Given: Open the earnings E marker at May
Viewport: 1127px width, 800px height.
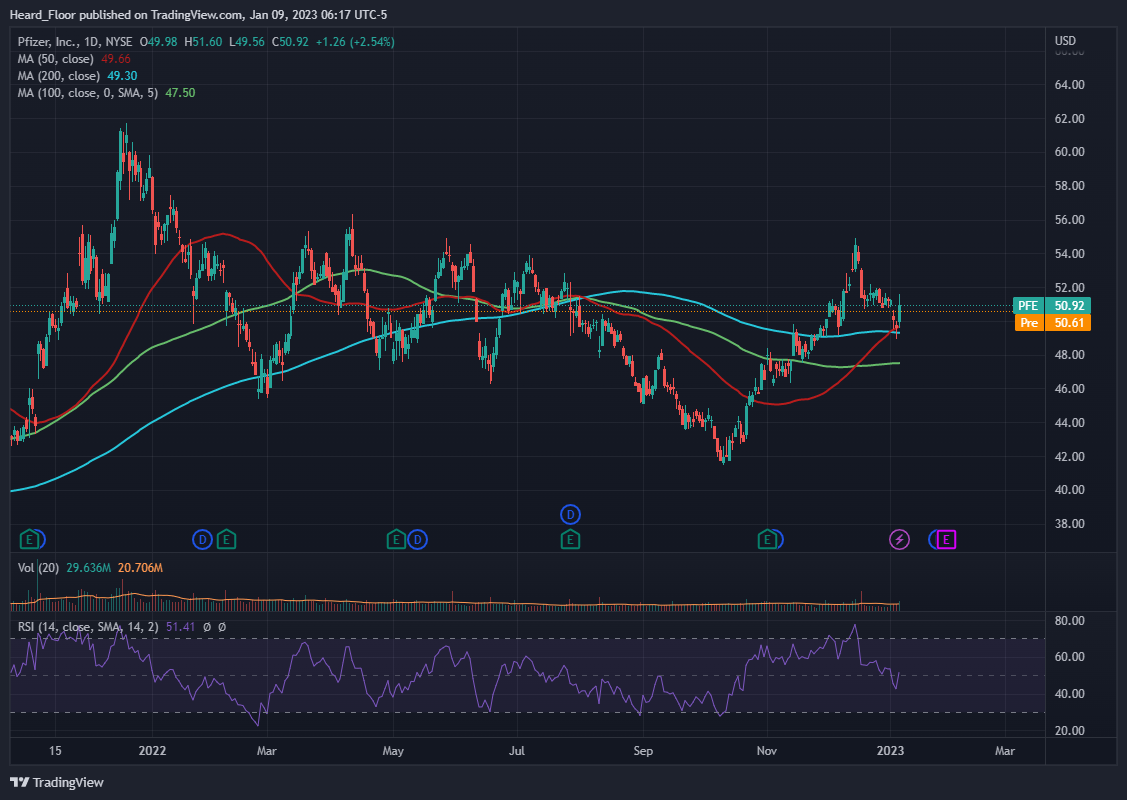Looking at the screenshot, I should [395, 539].
